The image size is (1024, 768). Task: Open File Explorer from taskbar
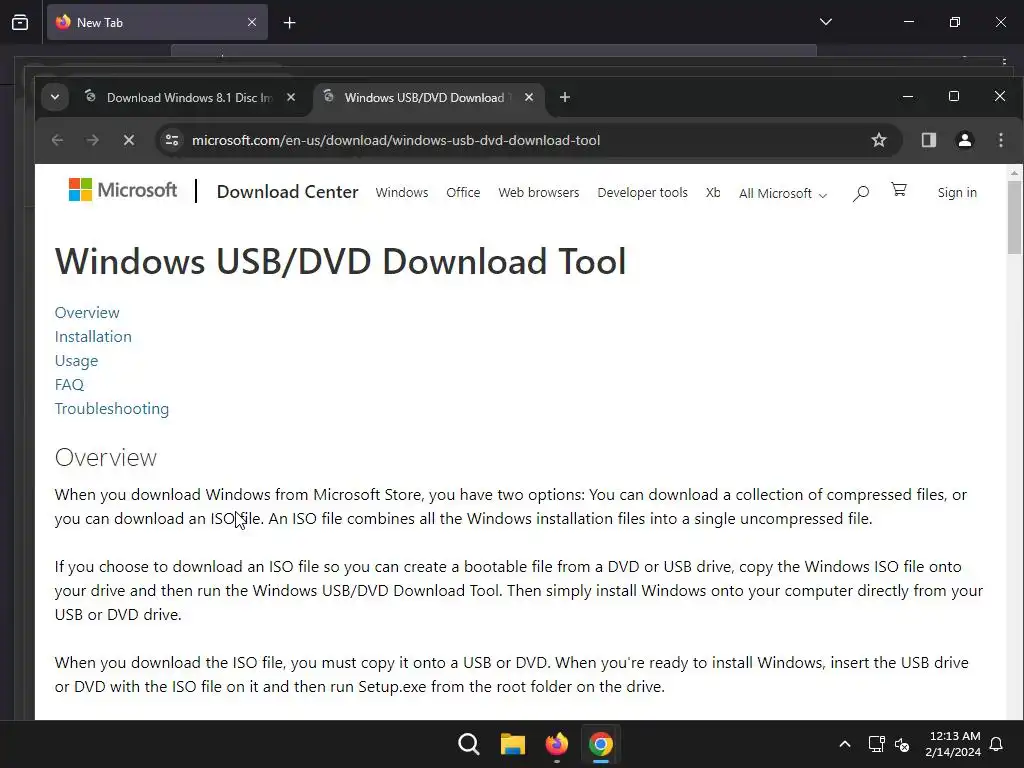point(513,744)
